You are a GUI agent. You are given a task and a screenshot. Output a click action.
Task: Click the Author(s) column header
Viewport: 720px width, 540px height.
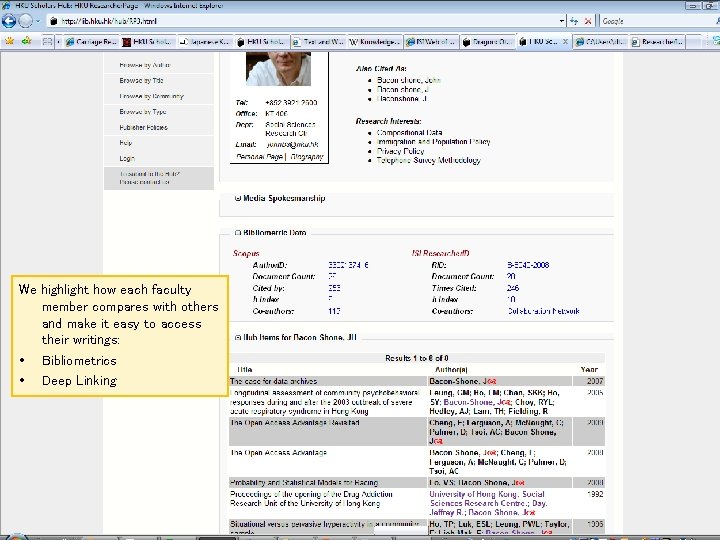[451, 370]
